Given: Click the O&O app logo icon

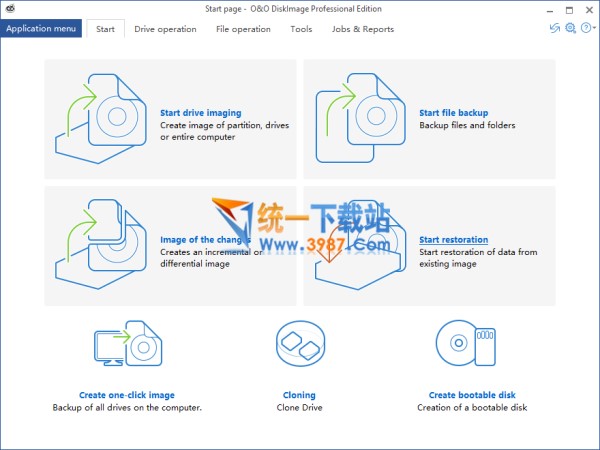Looking at the screenshot, I should [x=10, y=8].
